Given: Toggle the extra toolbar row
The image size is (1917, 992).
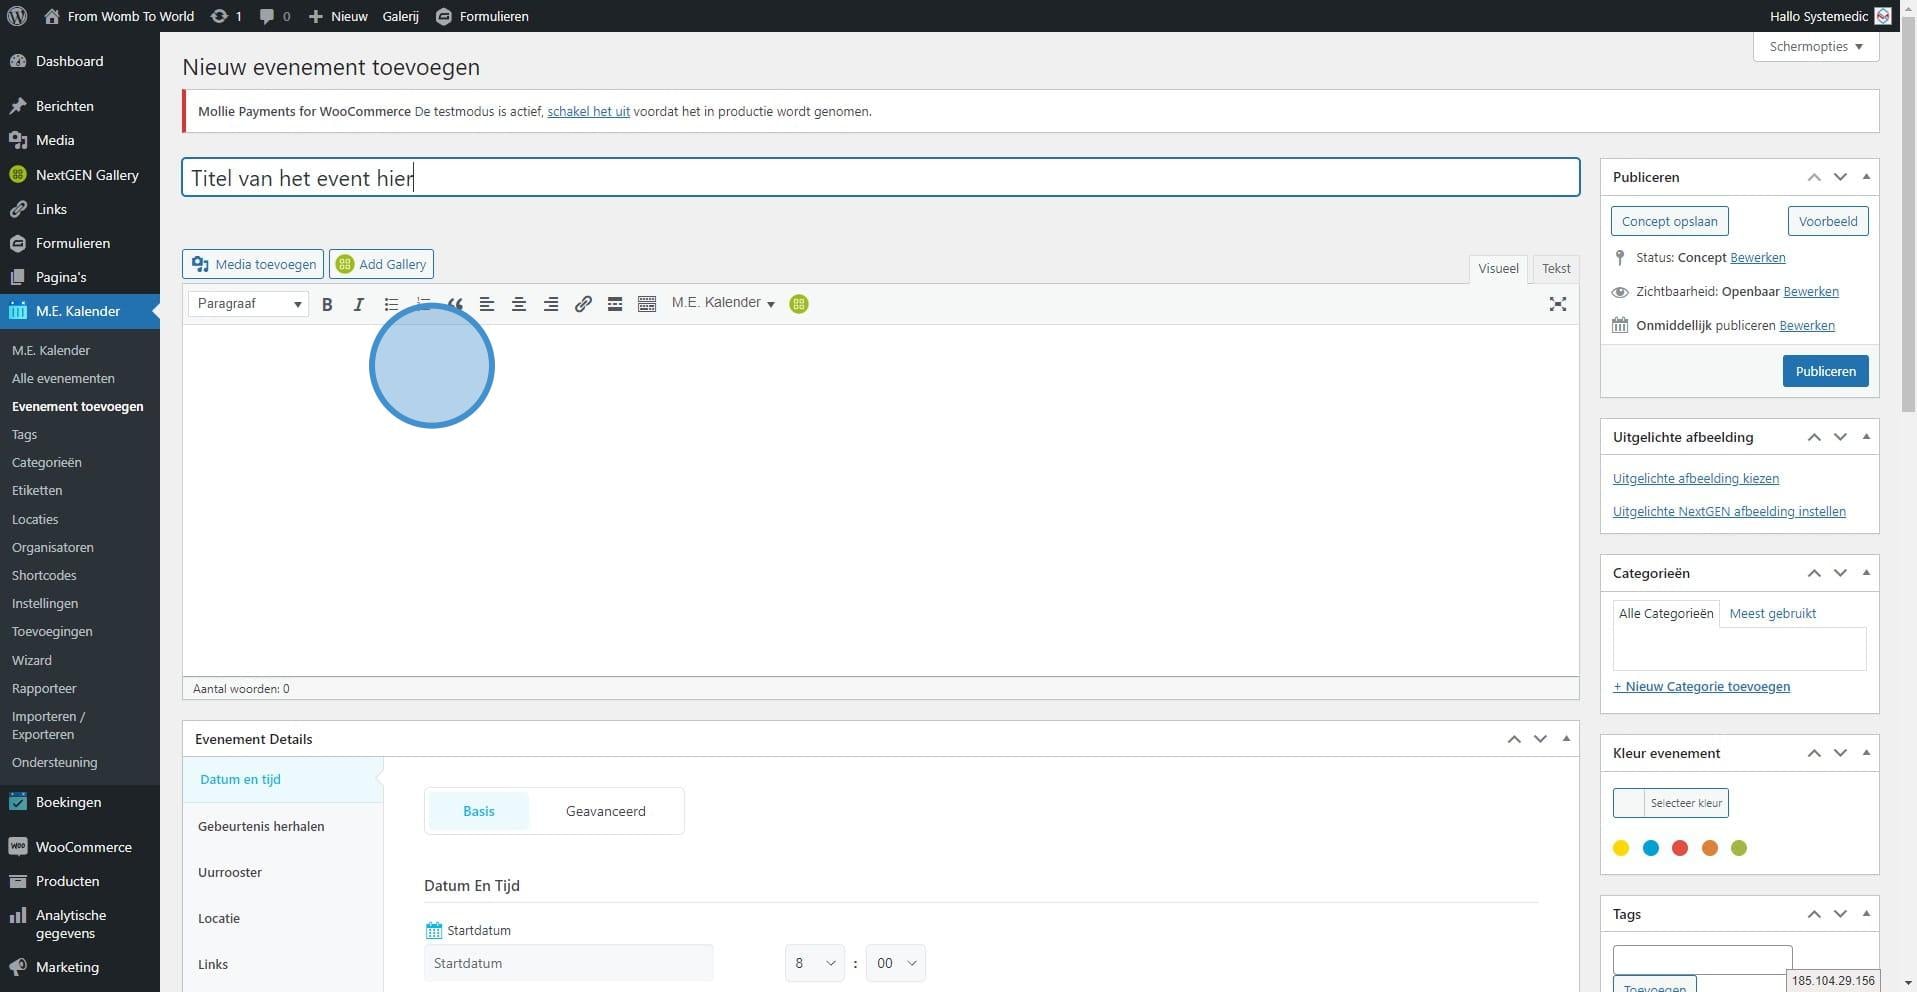Looking at the screenshot, I should tap(647, 304).
